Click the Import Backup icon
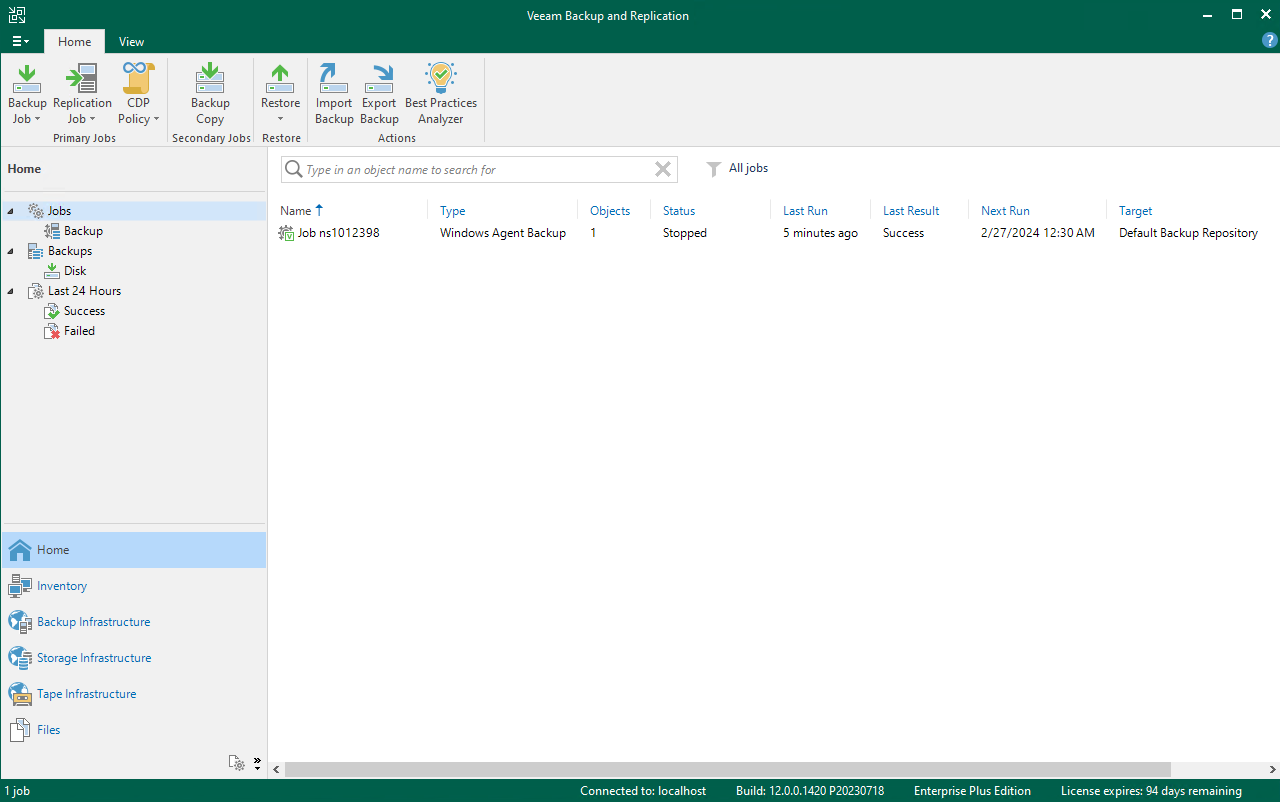 (334, 94)
